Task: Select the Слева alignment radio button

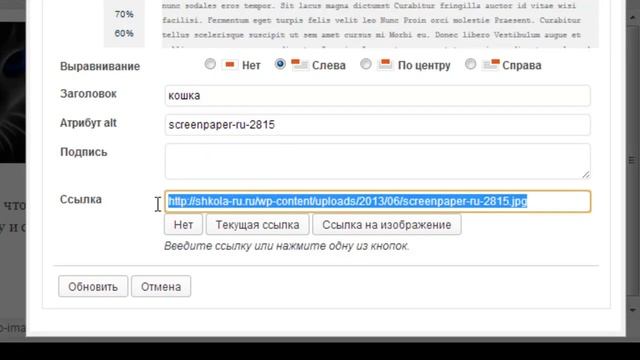Action: point(280,64)
